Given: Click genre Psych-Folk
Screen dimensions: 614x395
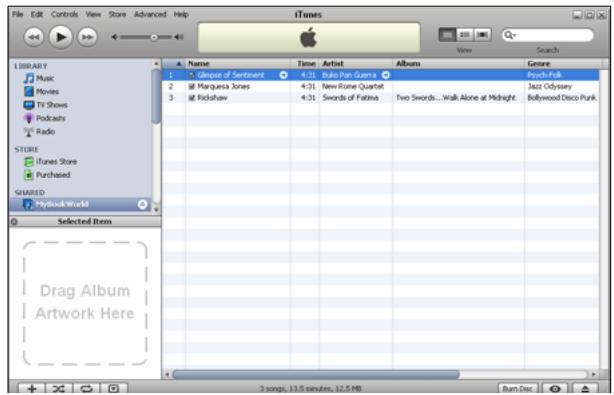Looking at the screenshot, I should coord(544,75).
